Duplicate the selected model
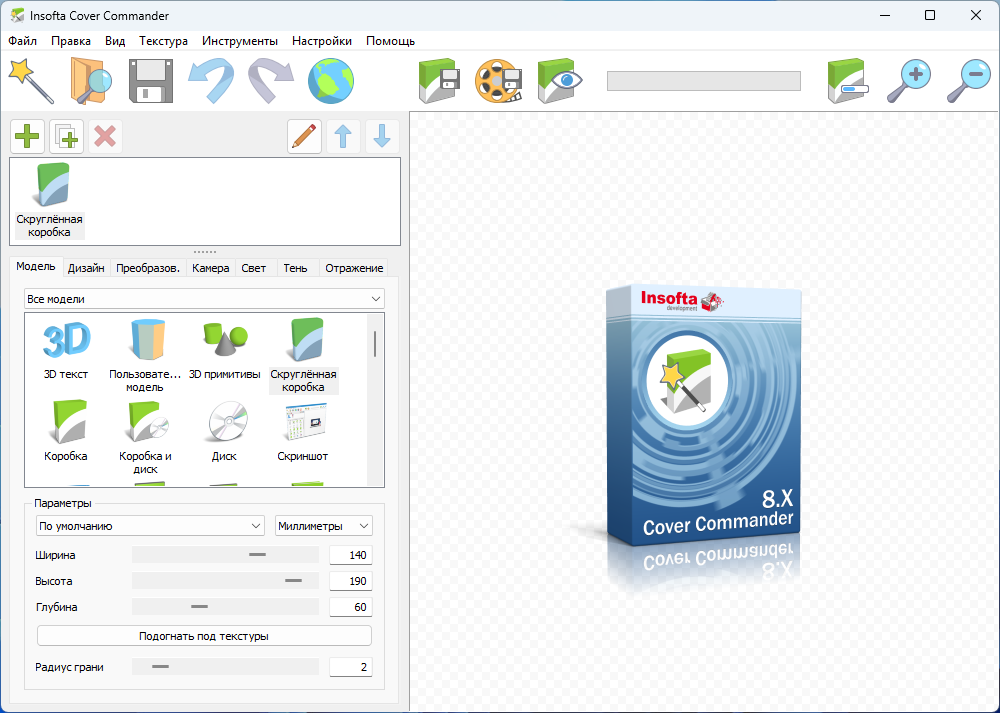 (66, 136)
